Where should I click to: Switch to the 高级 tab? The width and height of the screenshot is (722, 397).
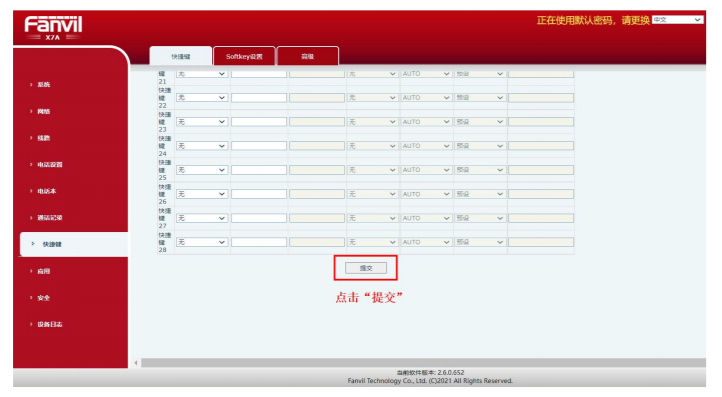coord(308,56)
